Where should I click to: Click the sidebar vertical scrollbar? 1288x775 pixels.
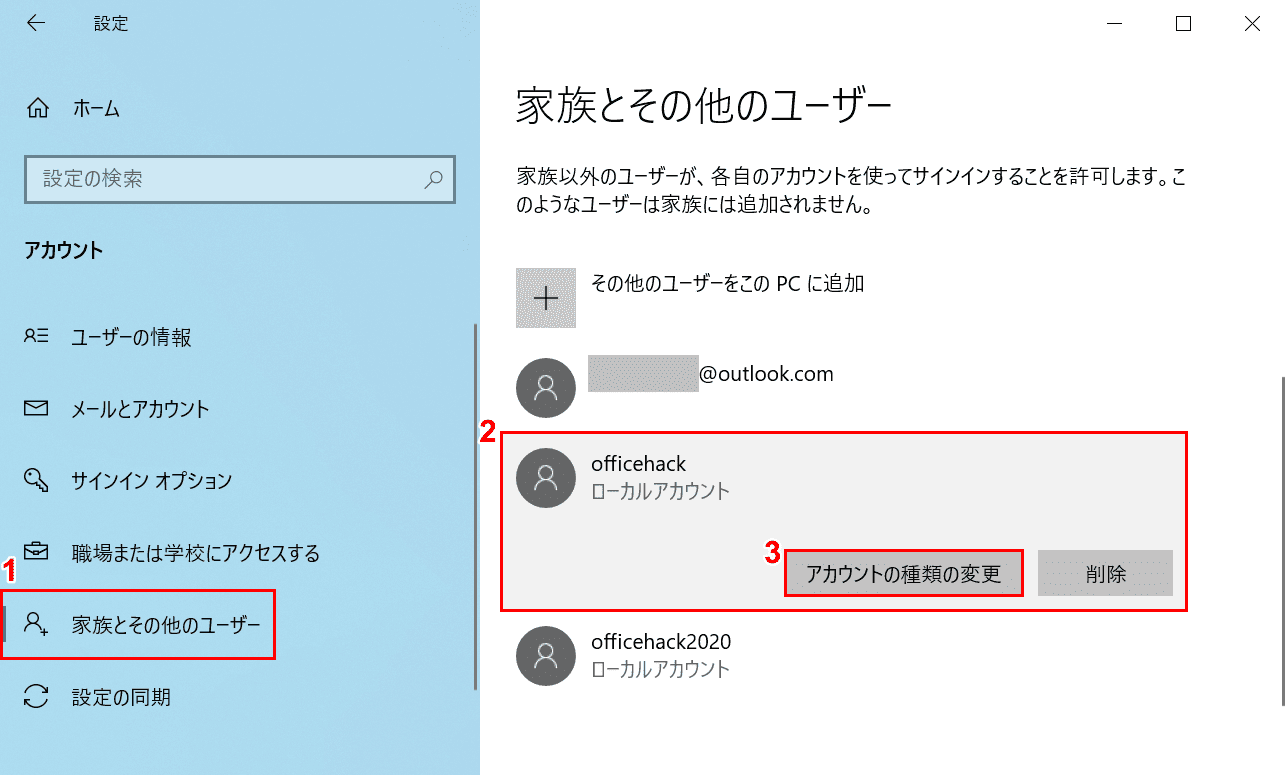pos(476,506)
